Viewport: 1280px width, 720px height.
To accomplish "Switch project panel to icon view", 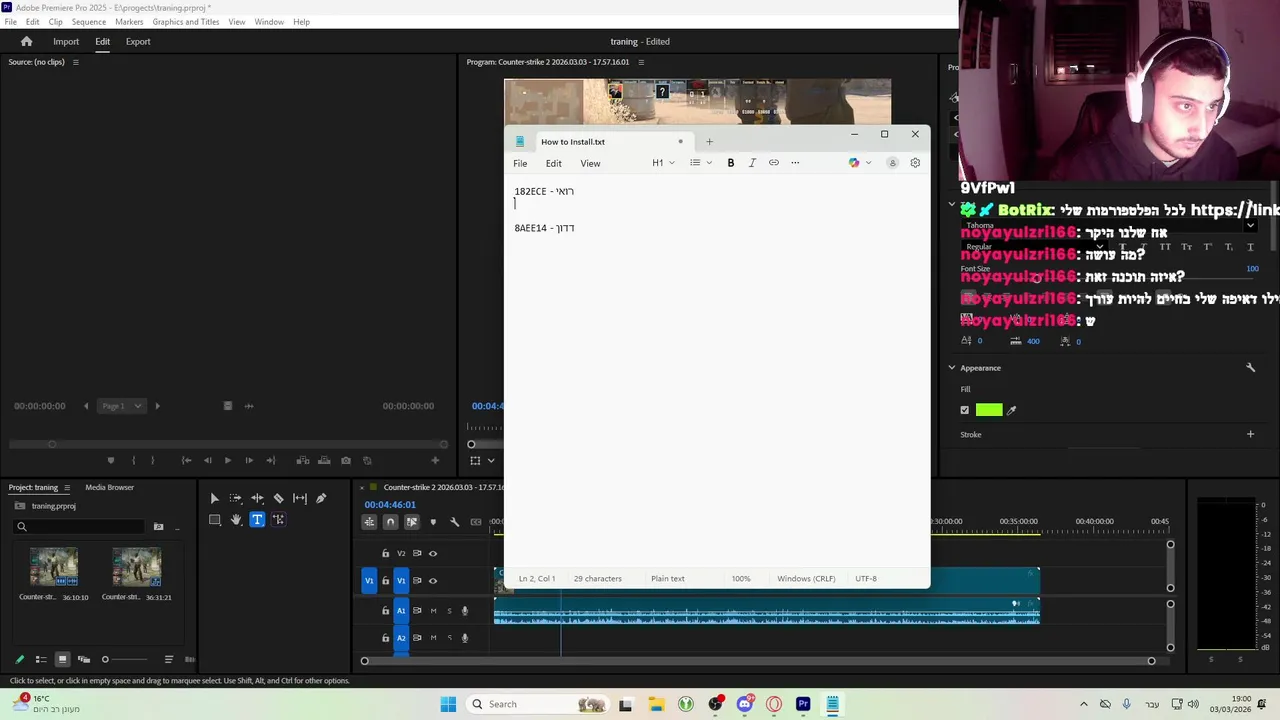I will (x=62, y=659).
